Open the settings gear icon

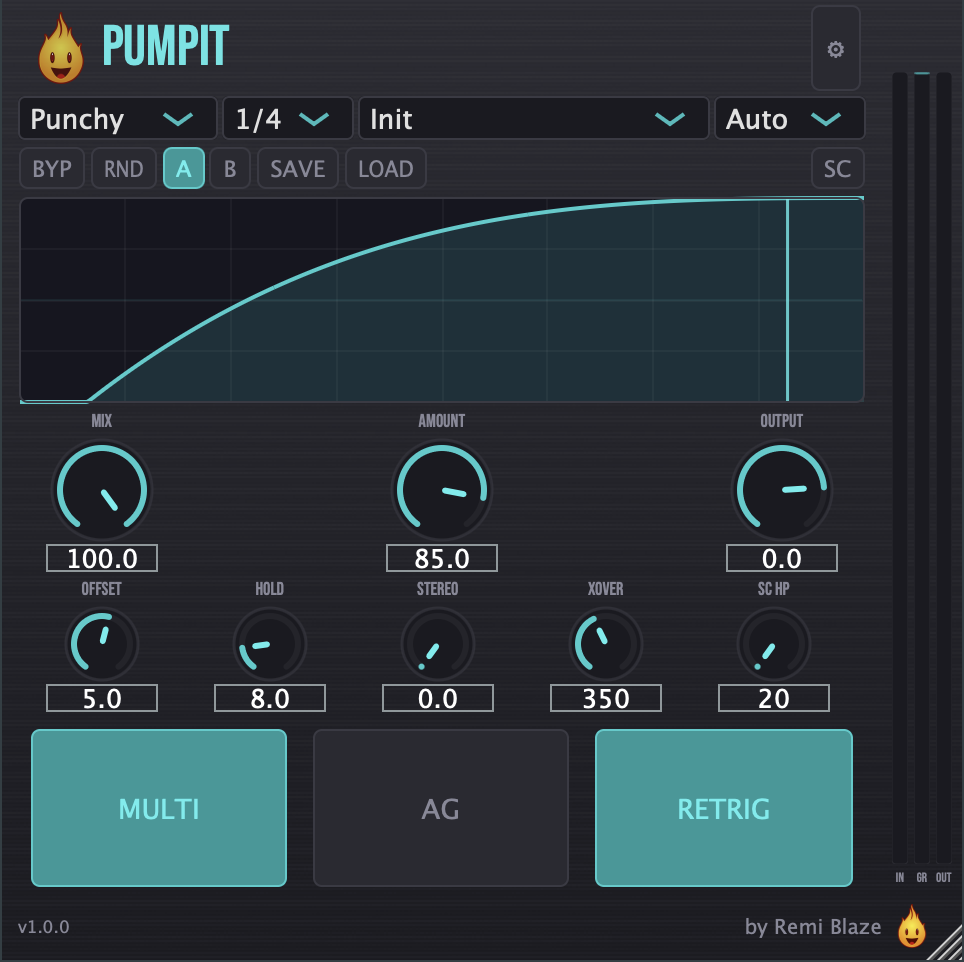tap(835, 49)
